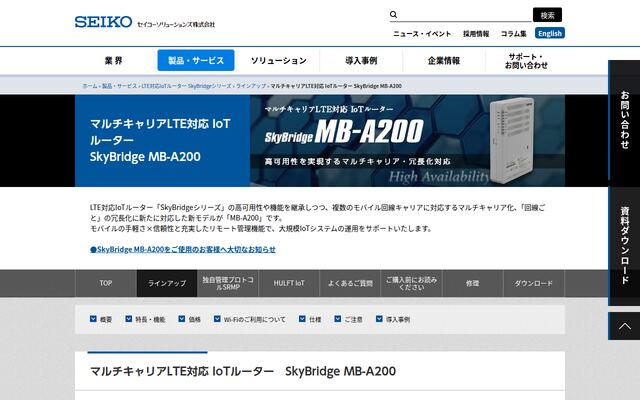Jump to the 概要 overview section

[x=106, y=320]
